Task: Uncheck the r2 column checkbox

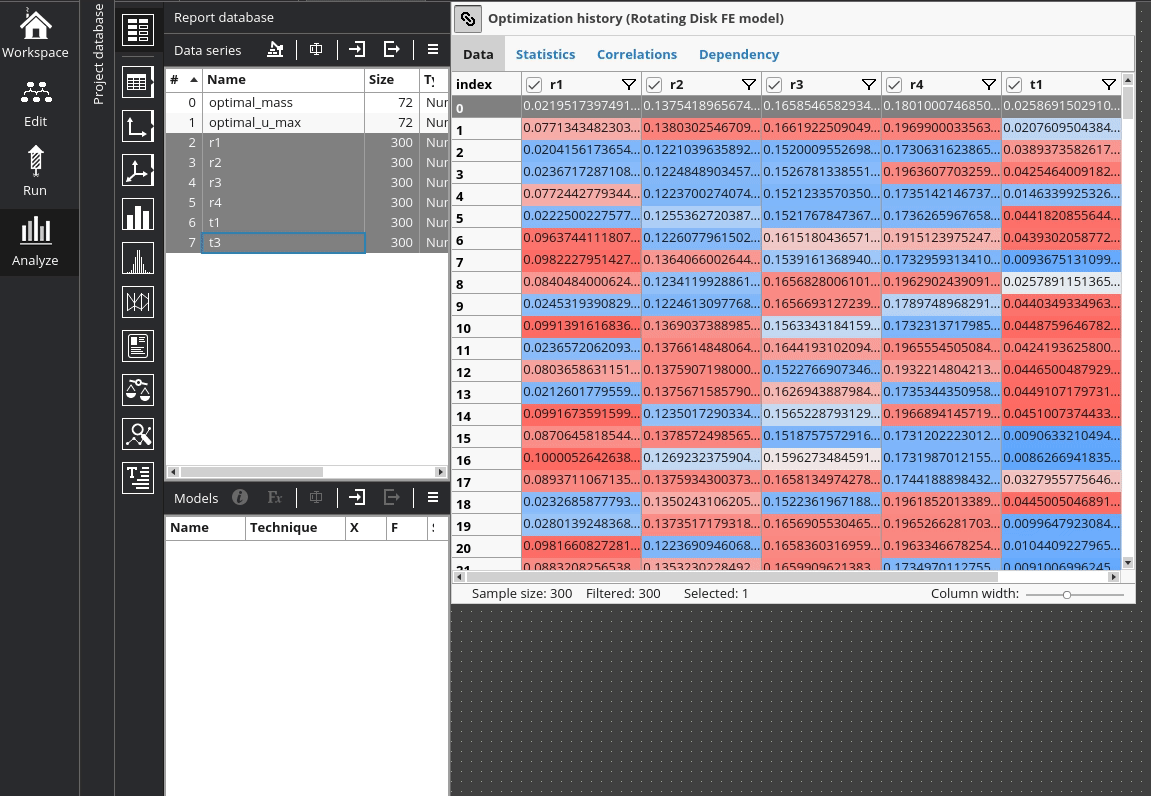Action: [x=654, y=85]
